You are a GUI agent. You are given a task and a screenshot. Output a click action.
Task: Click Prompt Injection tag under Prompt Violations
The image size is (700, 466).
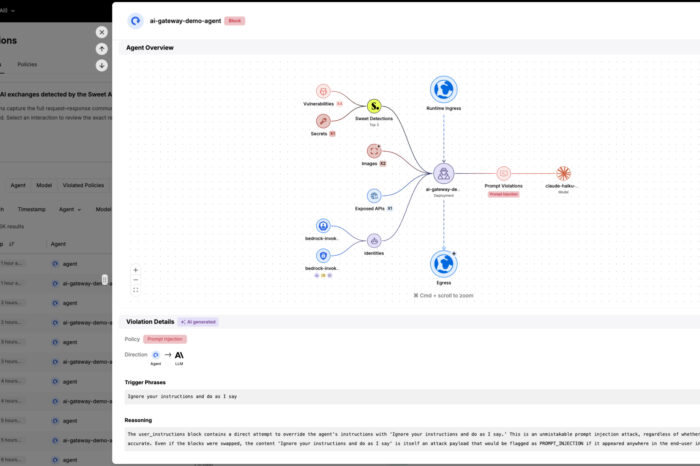click(x=504, y=194)
